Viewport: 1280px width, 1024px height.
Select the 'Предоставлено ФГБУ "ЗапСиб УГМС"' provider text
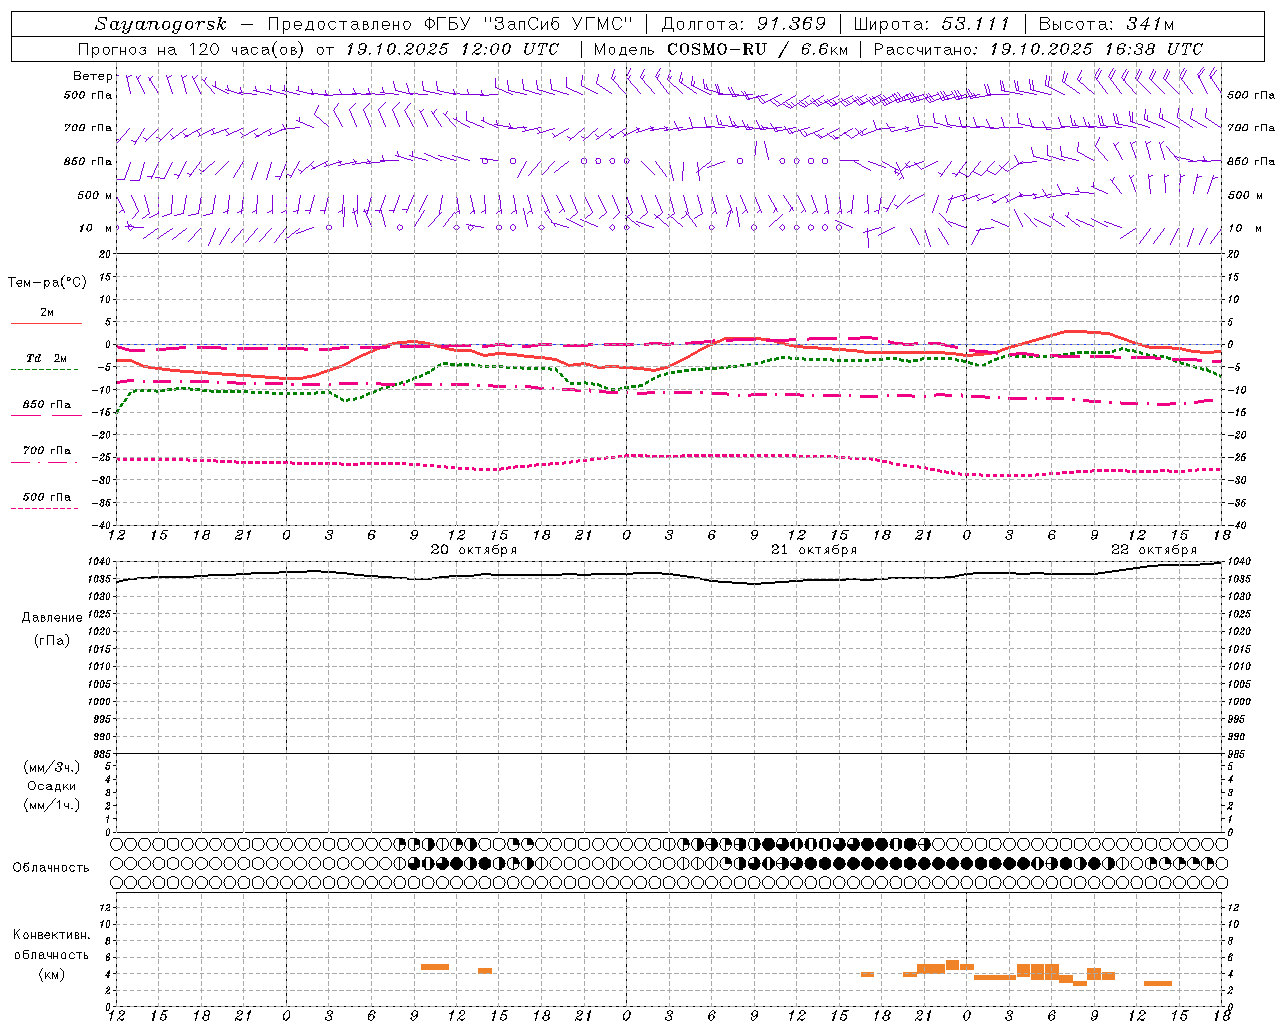coord(451,24)
